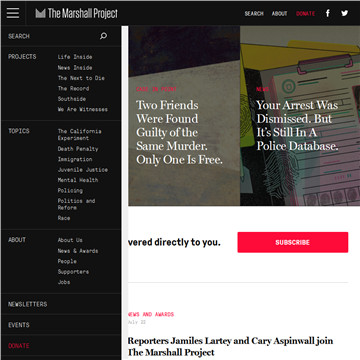Open NEWSLETTERS in the sidebar

tap(28, 304)
